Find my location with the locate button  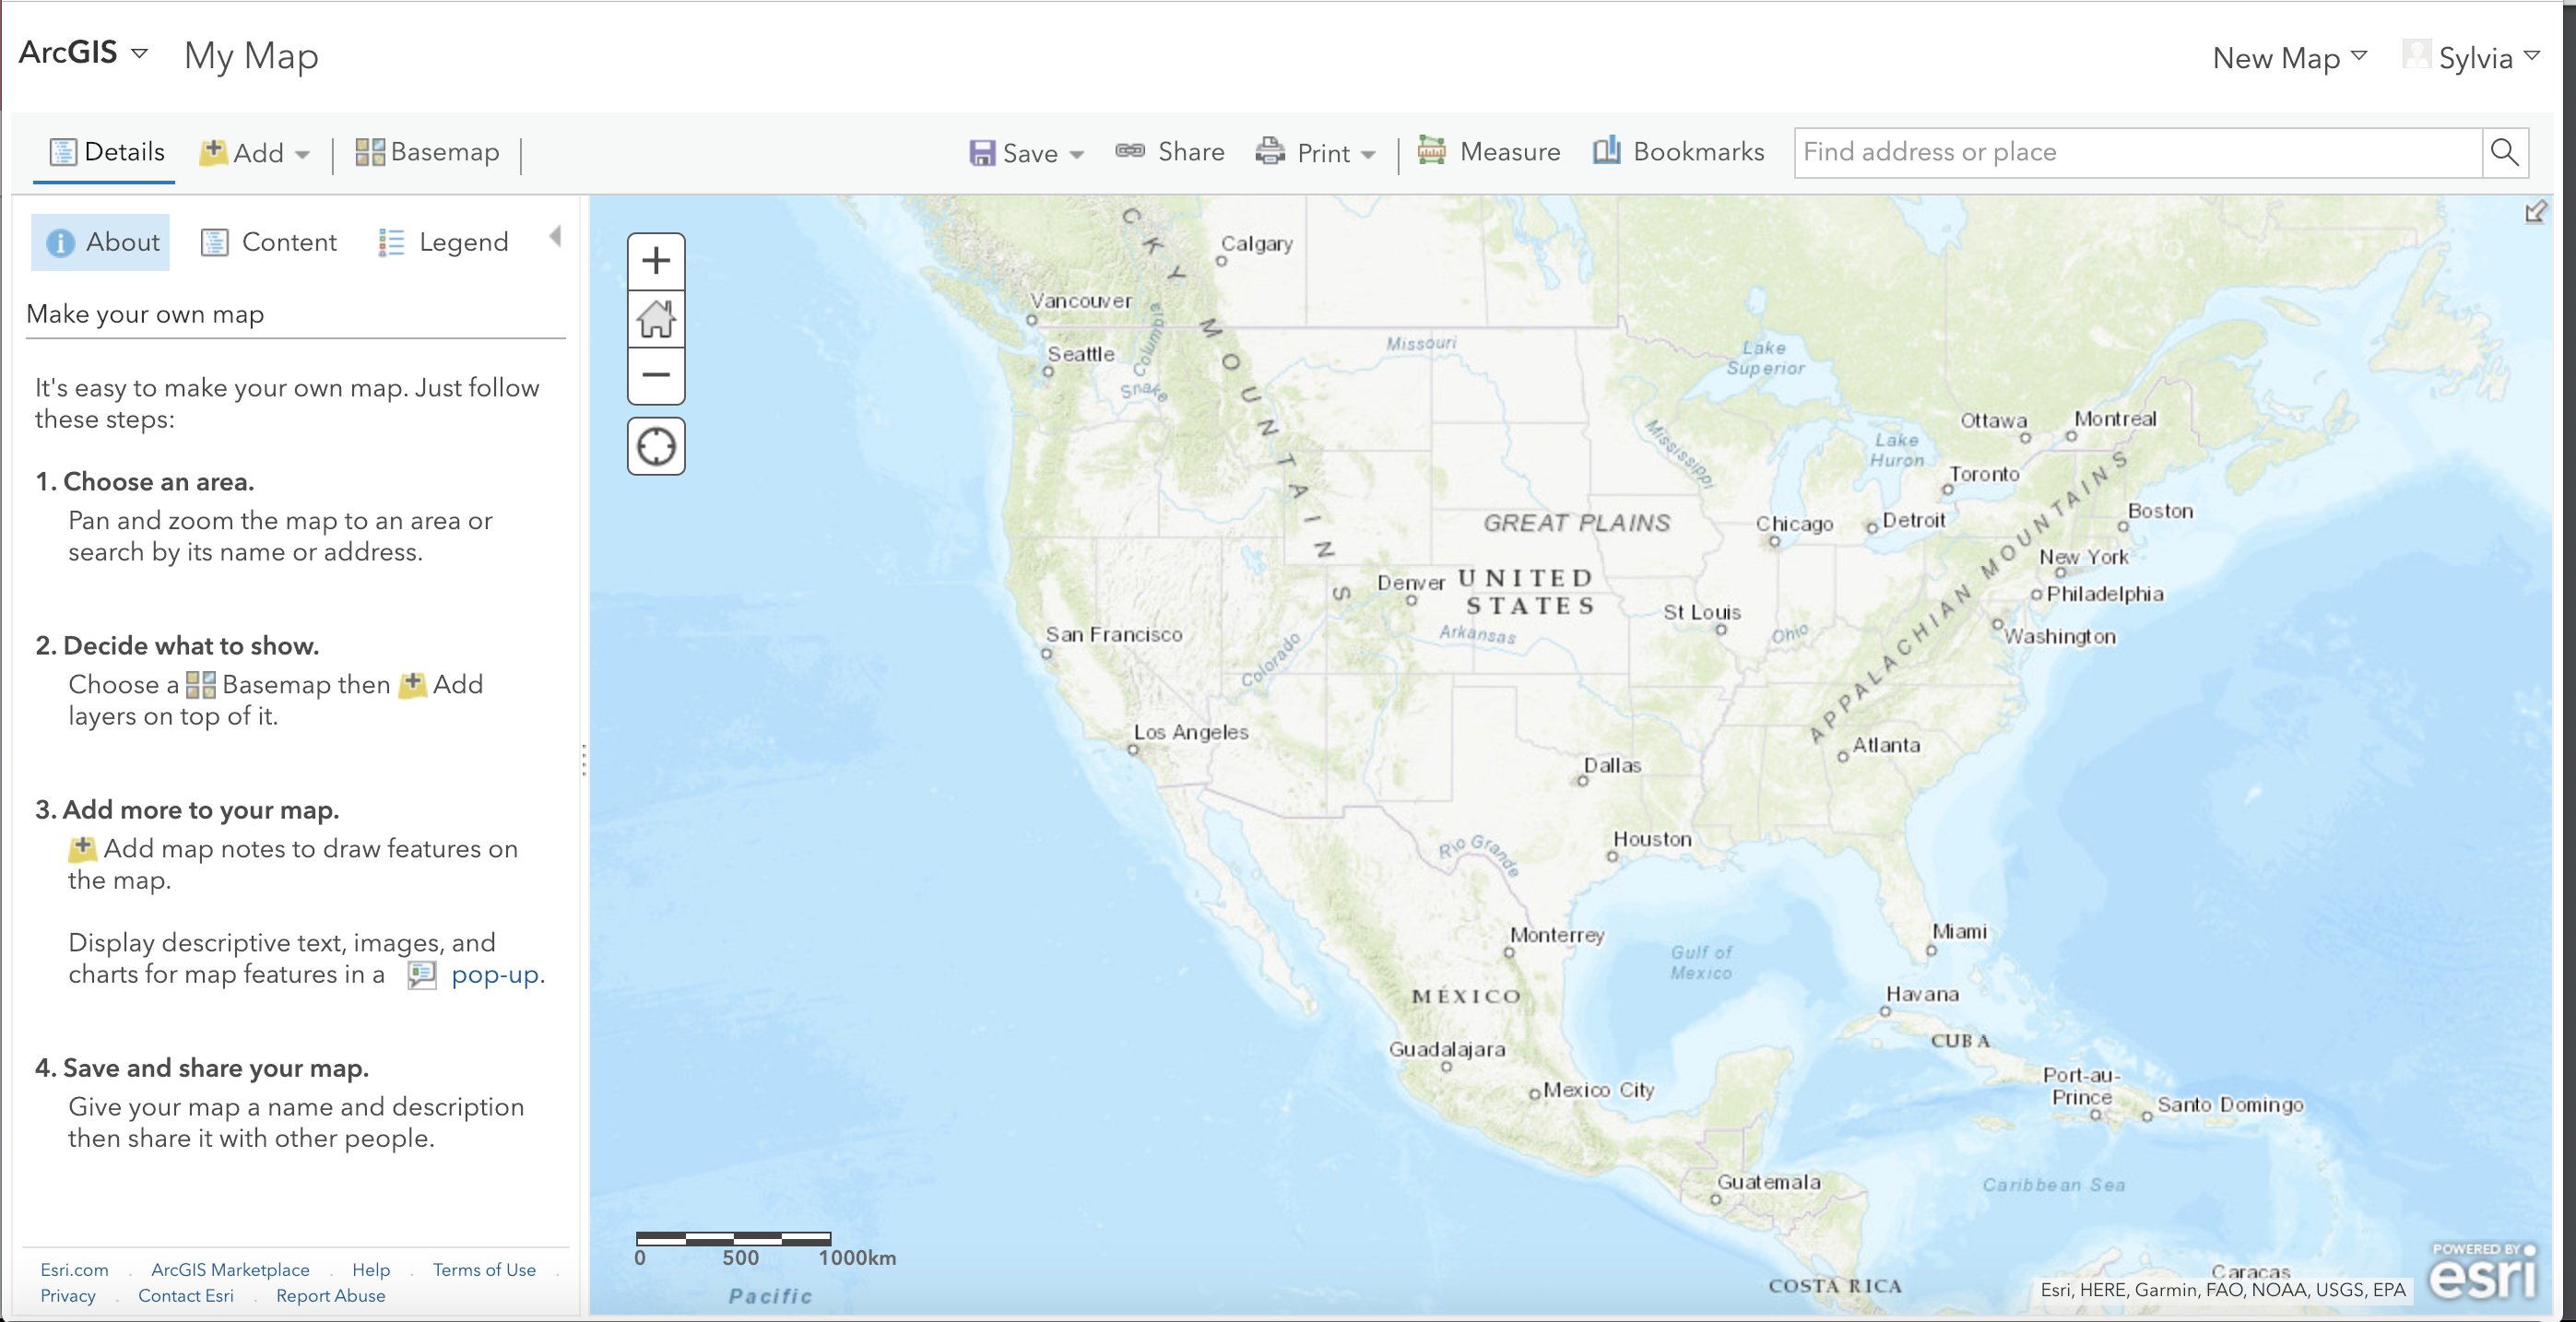656,446
